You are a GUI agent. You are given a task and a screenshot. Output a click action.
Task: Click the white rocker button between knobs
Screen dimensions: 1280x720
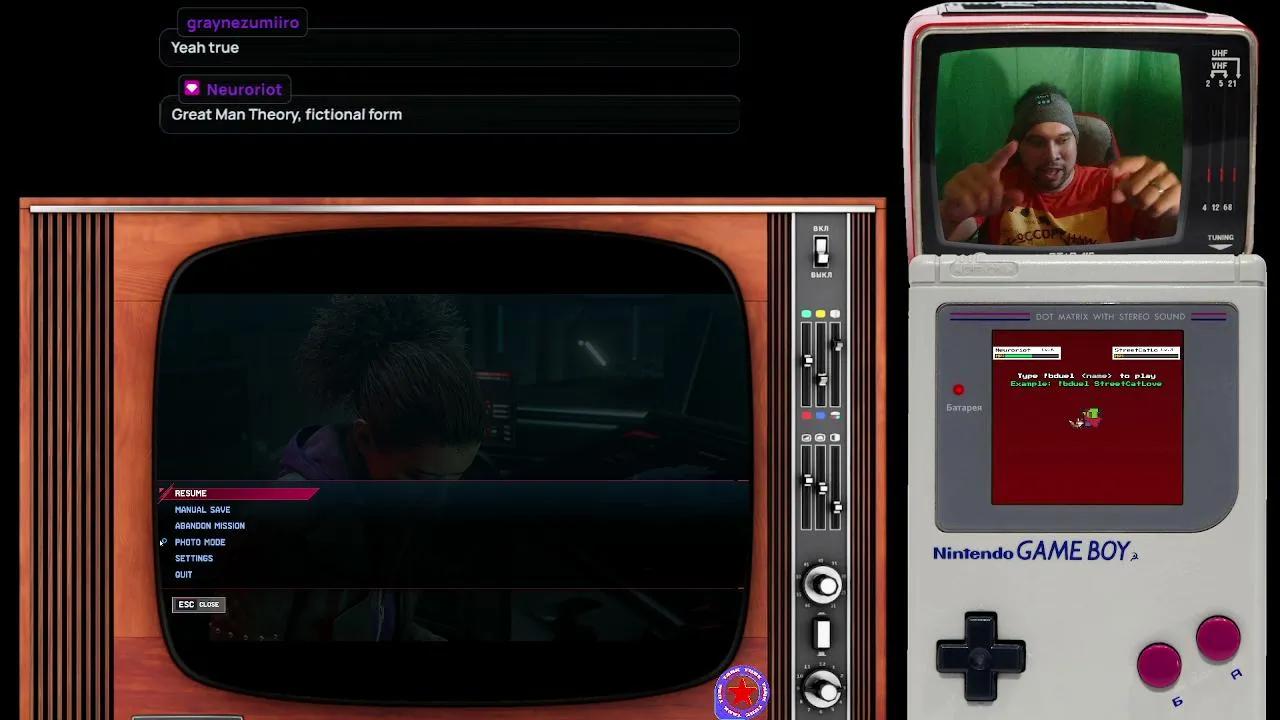click(x=822, y=634)
